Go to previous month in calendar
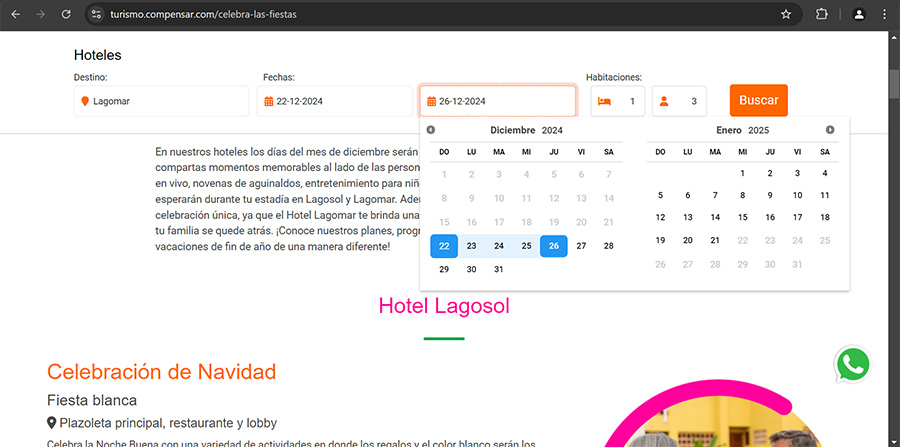 431,130
